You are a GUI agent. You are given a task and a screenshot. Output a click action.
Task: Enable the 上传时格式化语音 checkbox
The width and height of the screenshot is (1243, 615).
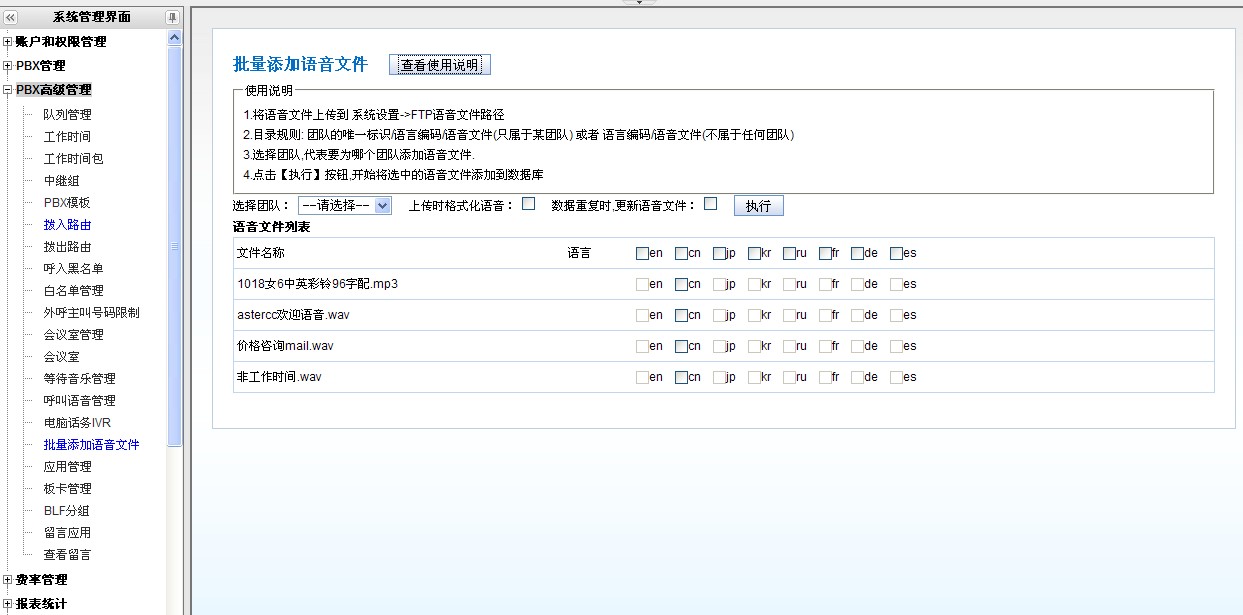click(x=529, y=204)
